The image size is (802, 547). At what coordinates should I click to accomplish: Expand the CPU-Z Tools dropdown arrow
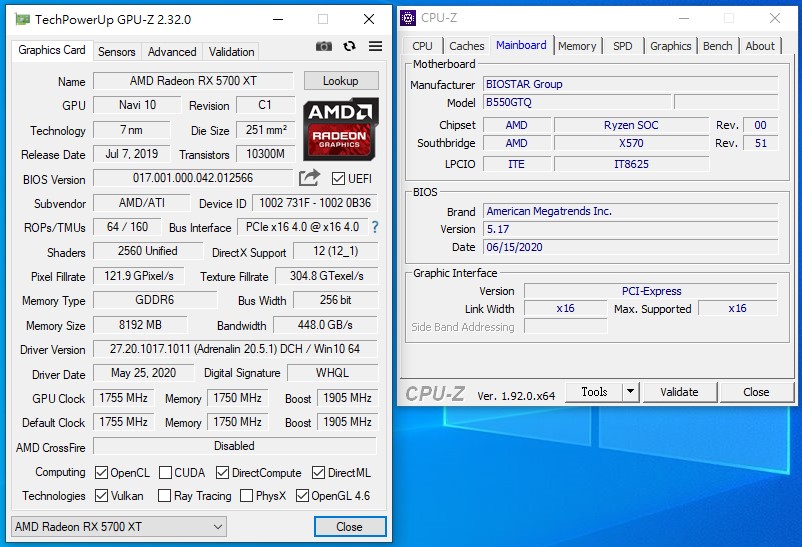click(630, 392)
